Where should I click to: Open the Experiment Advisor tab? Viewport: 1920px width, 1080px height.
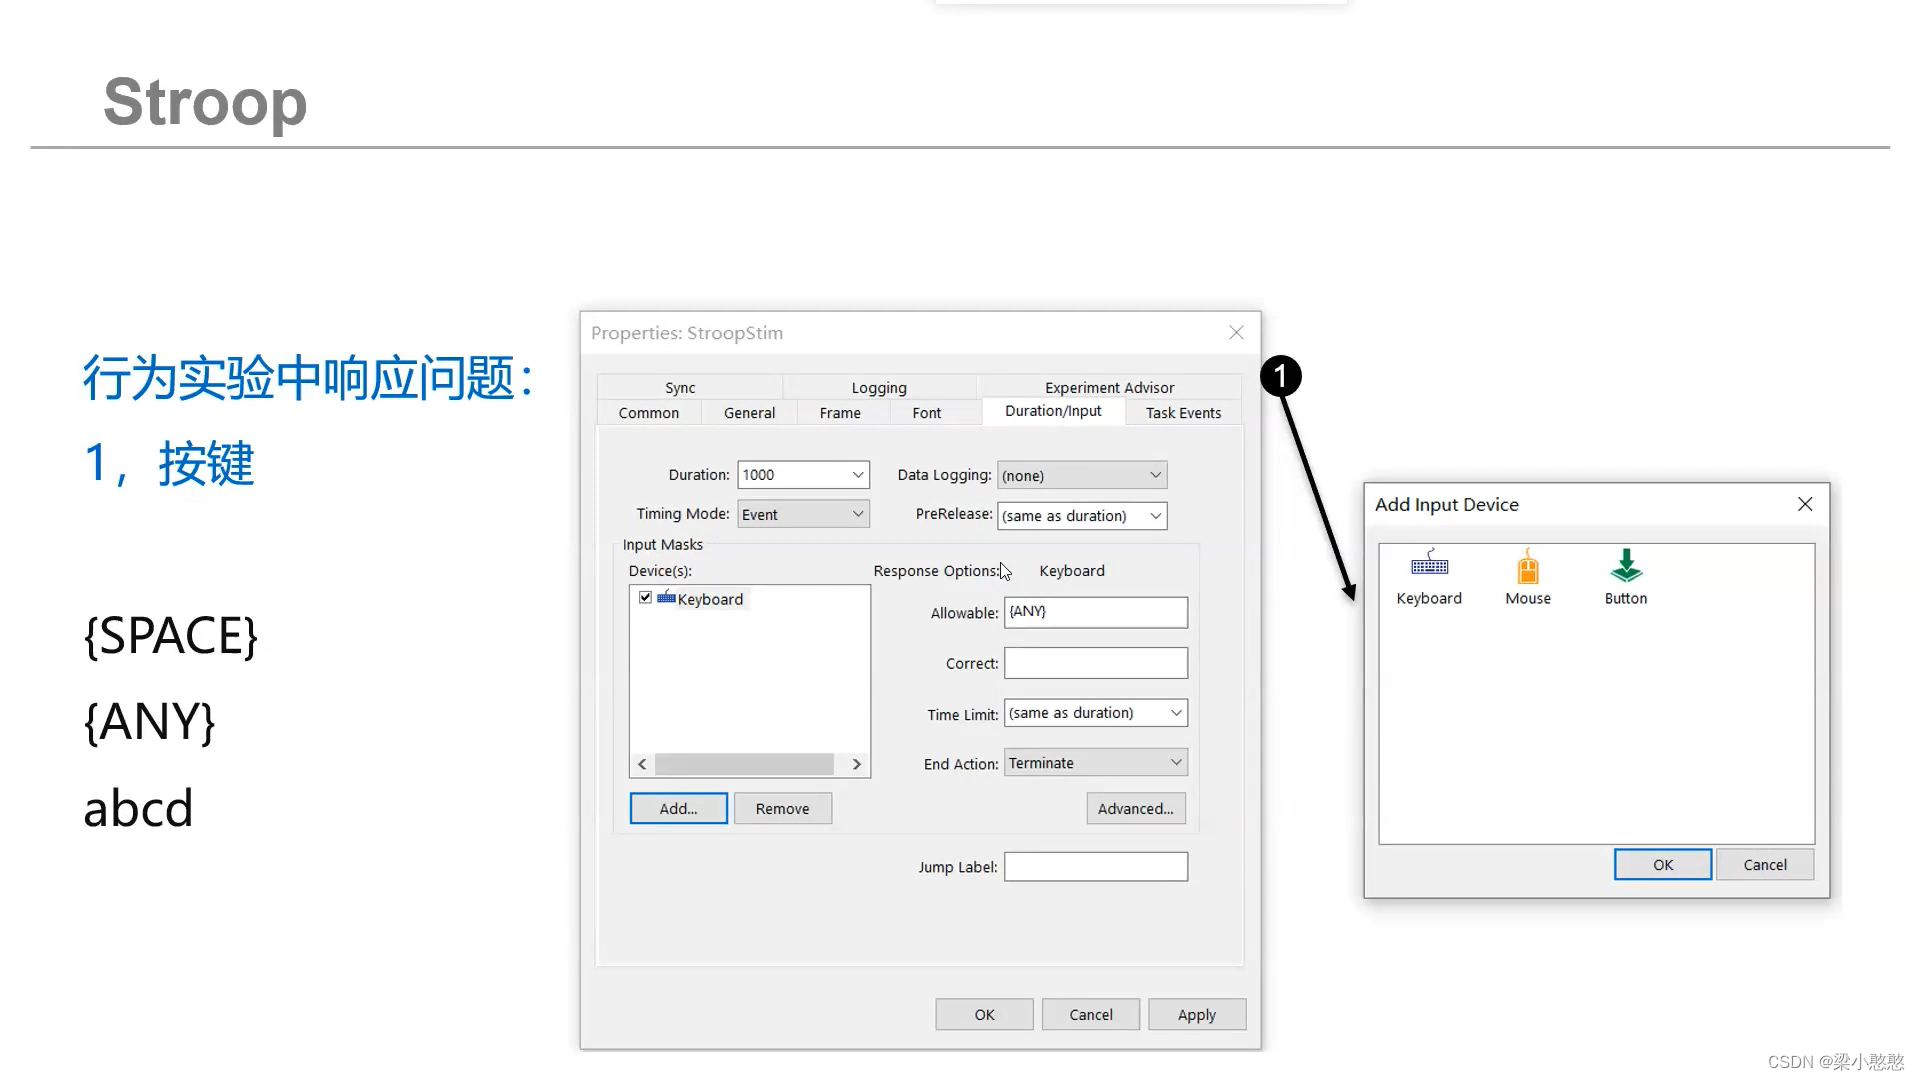(x=1109, y=388)
